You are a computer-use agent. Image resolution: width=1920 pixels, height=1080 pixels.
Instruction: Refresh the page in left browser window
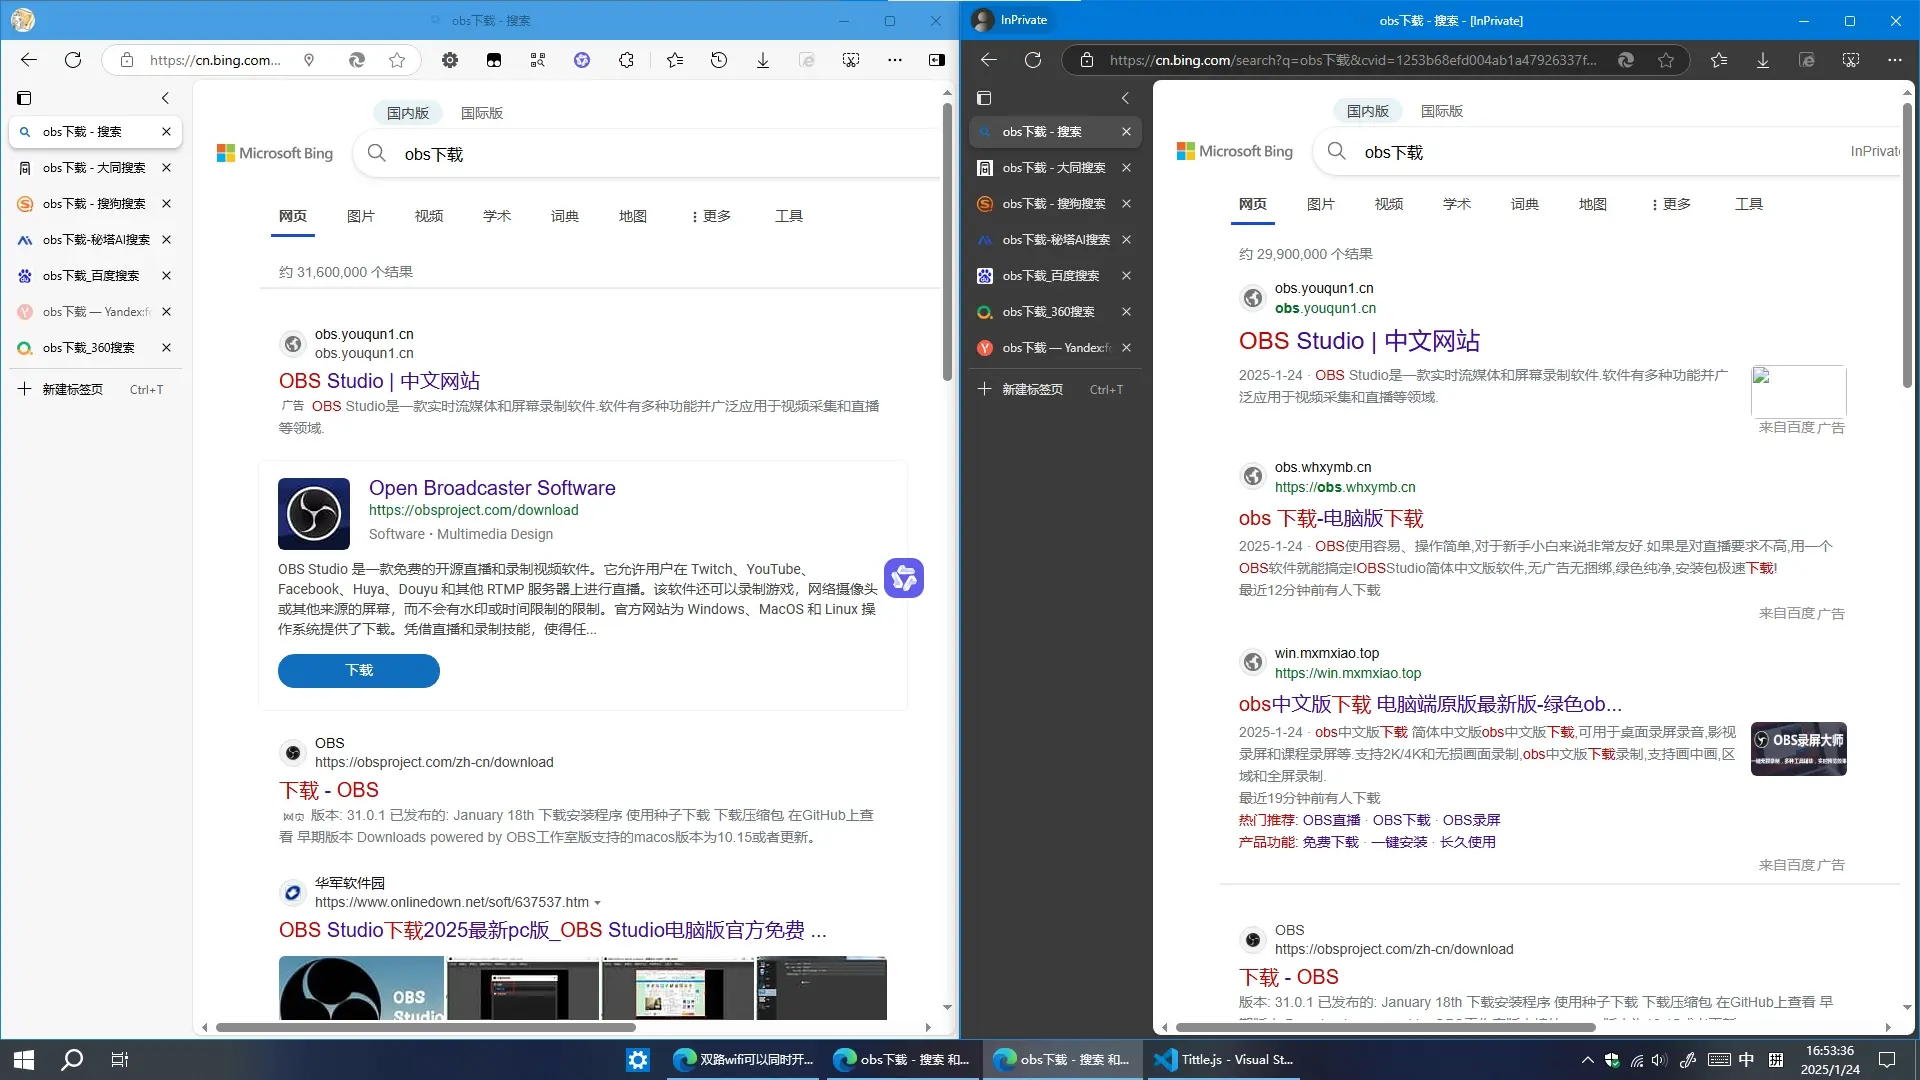point(73,60)
